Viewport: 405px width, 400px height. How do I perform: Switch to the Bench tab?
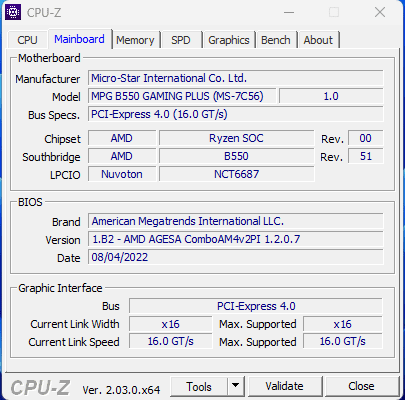tap(276, 40)
